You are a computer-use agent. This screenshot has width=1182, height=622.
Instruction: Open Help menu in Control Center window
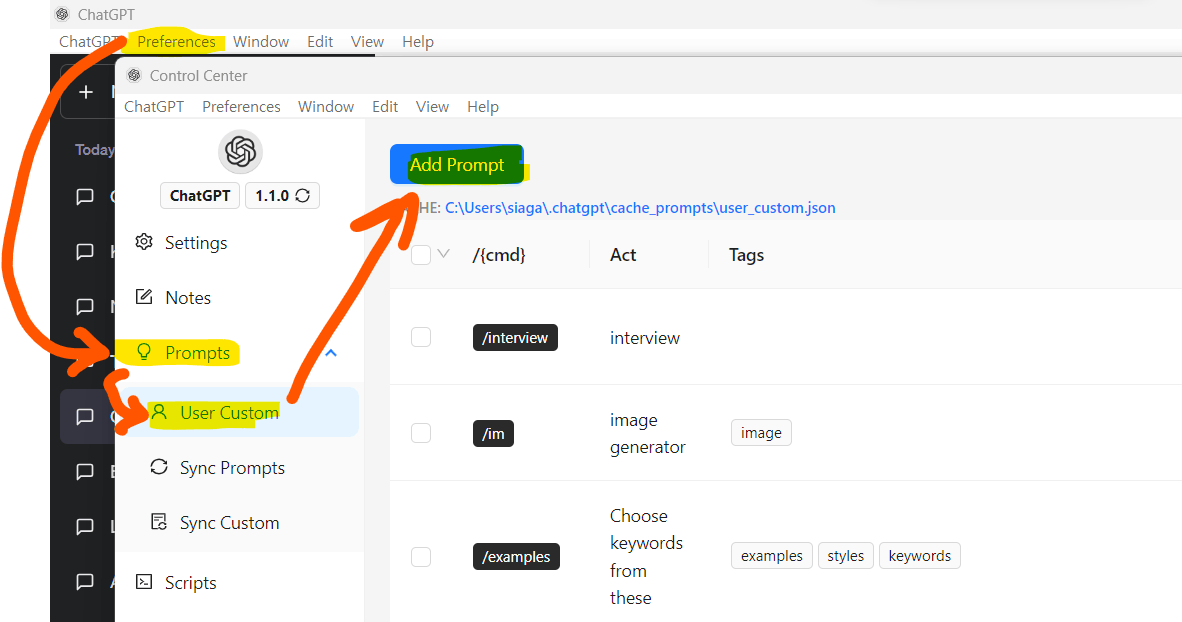click(x=483, y=106)
